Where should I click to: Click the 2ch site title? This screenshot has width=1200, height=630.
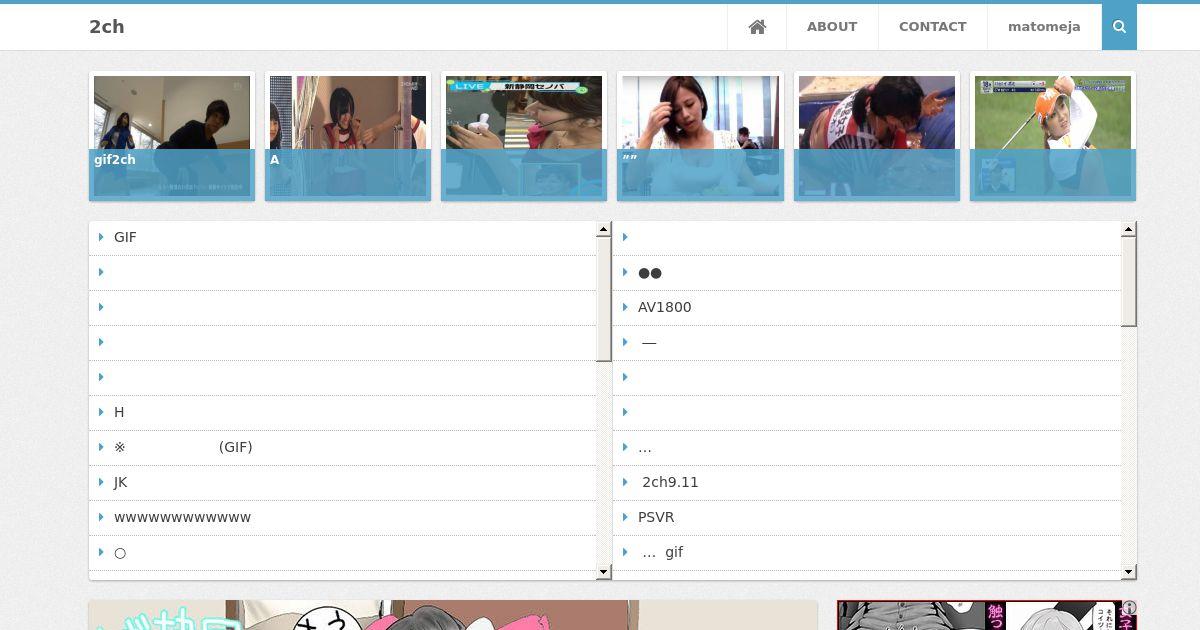pos(107,27)
